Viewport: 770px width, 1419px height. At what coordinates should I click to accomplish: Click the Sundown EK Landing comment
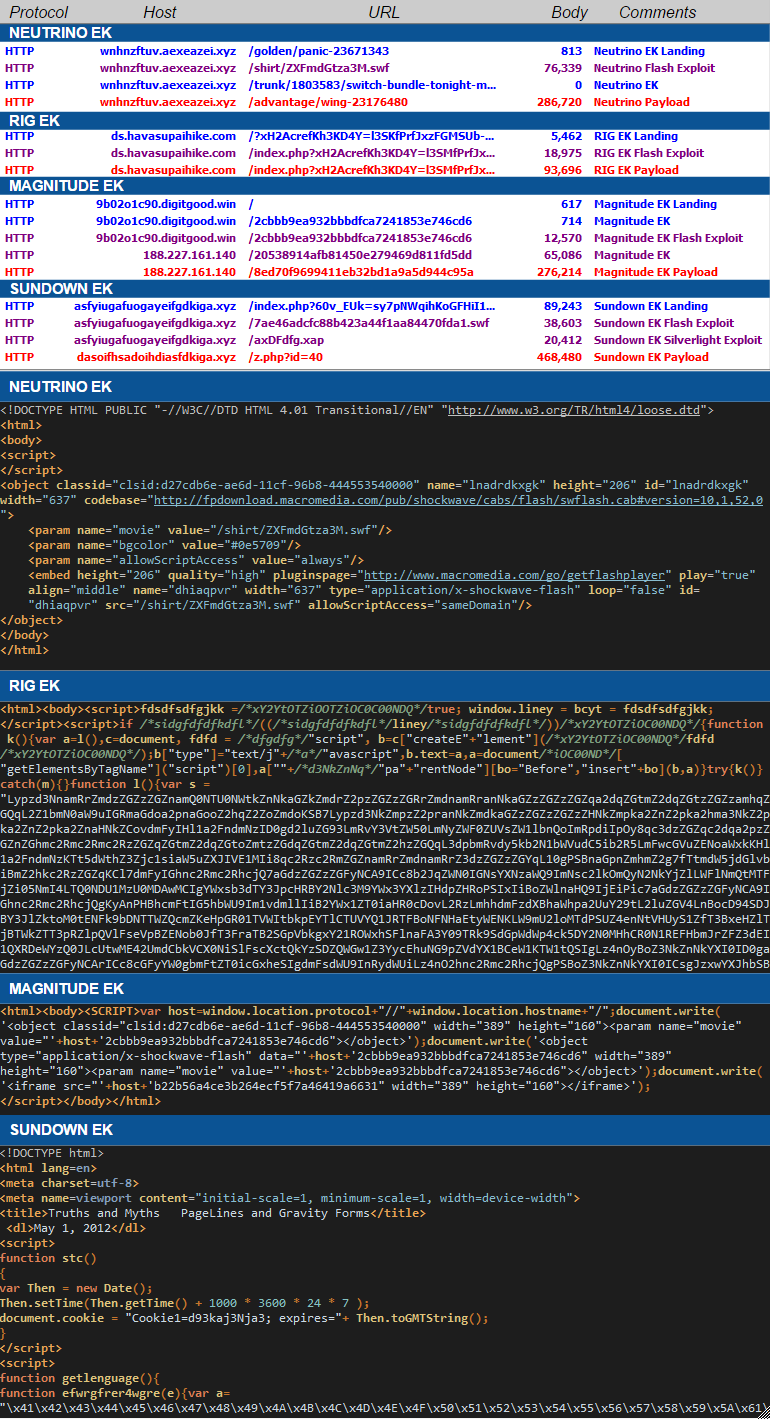651,306
